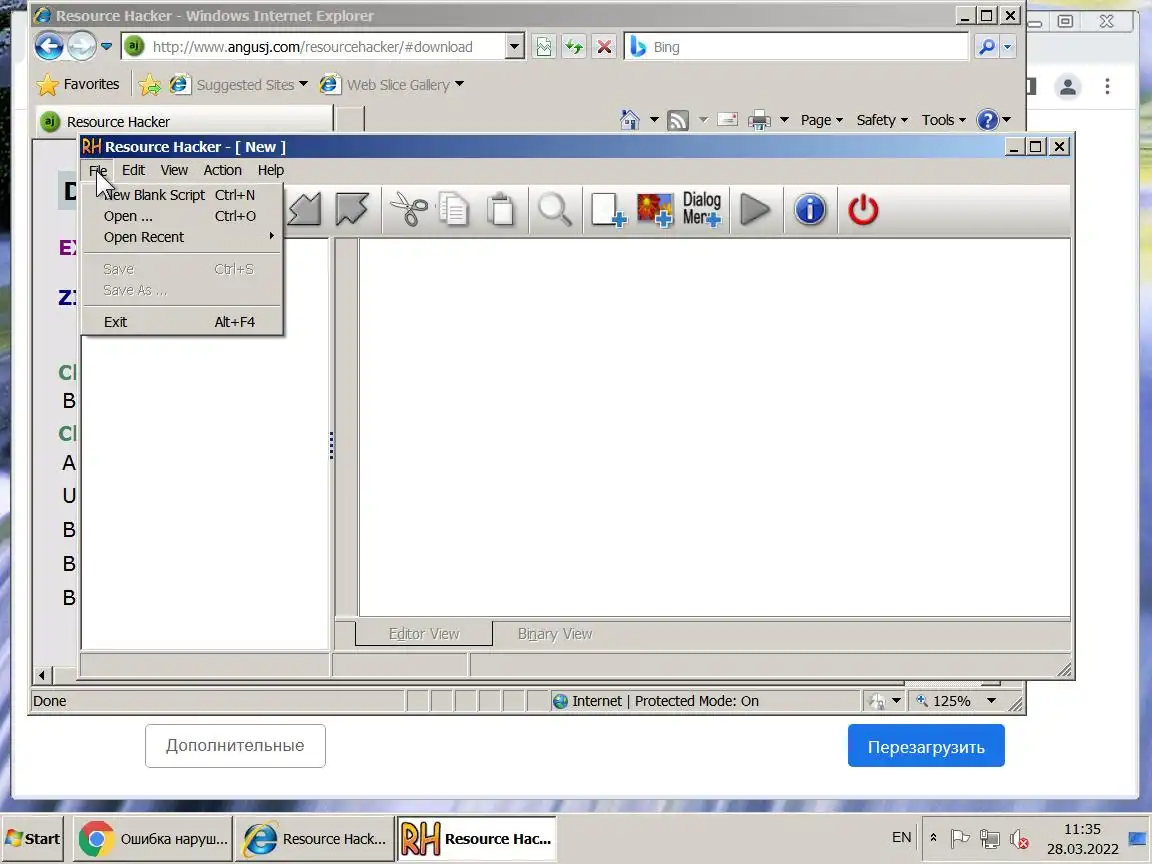Click the Copy icon in Resource Hacker toolbar
1152x864 pixels.
(454, 209)
